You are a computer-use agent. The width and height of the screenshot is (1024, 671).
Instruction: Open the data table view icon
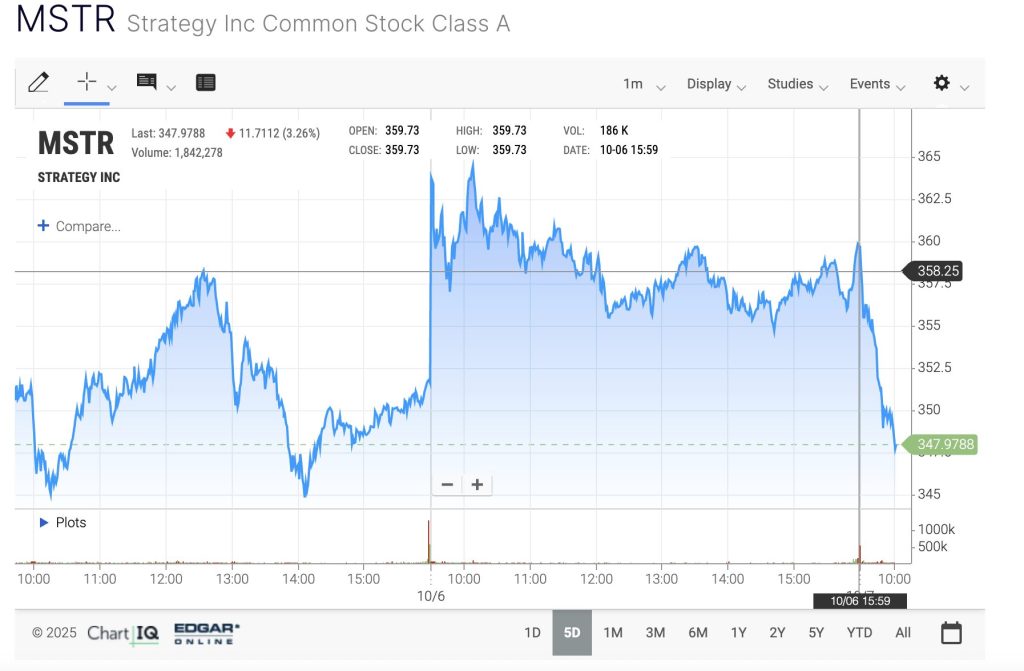[x=206, y=83]
